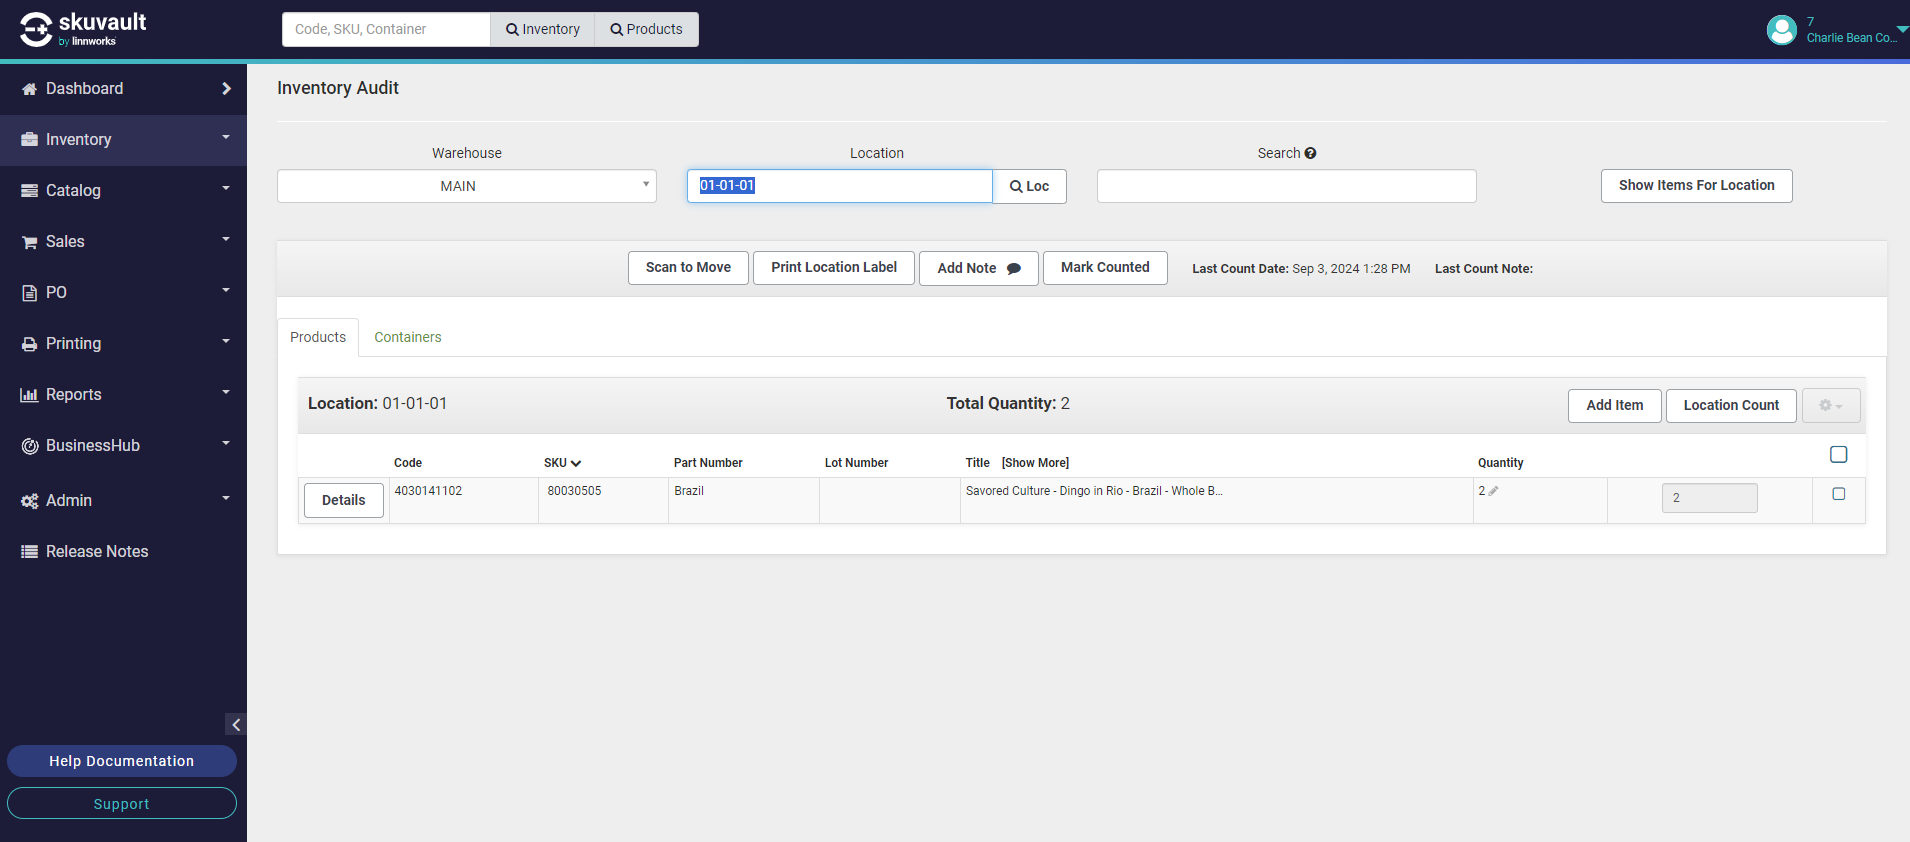Expand the Dashboard chevron
The height and width of the screenshot is (842, 1910).
[226, 89]
